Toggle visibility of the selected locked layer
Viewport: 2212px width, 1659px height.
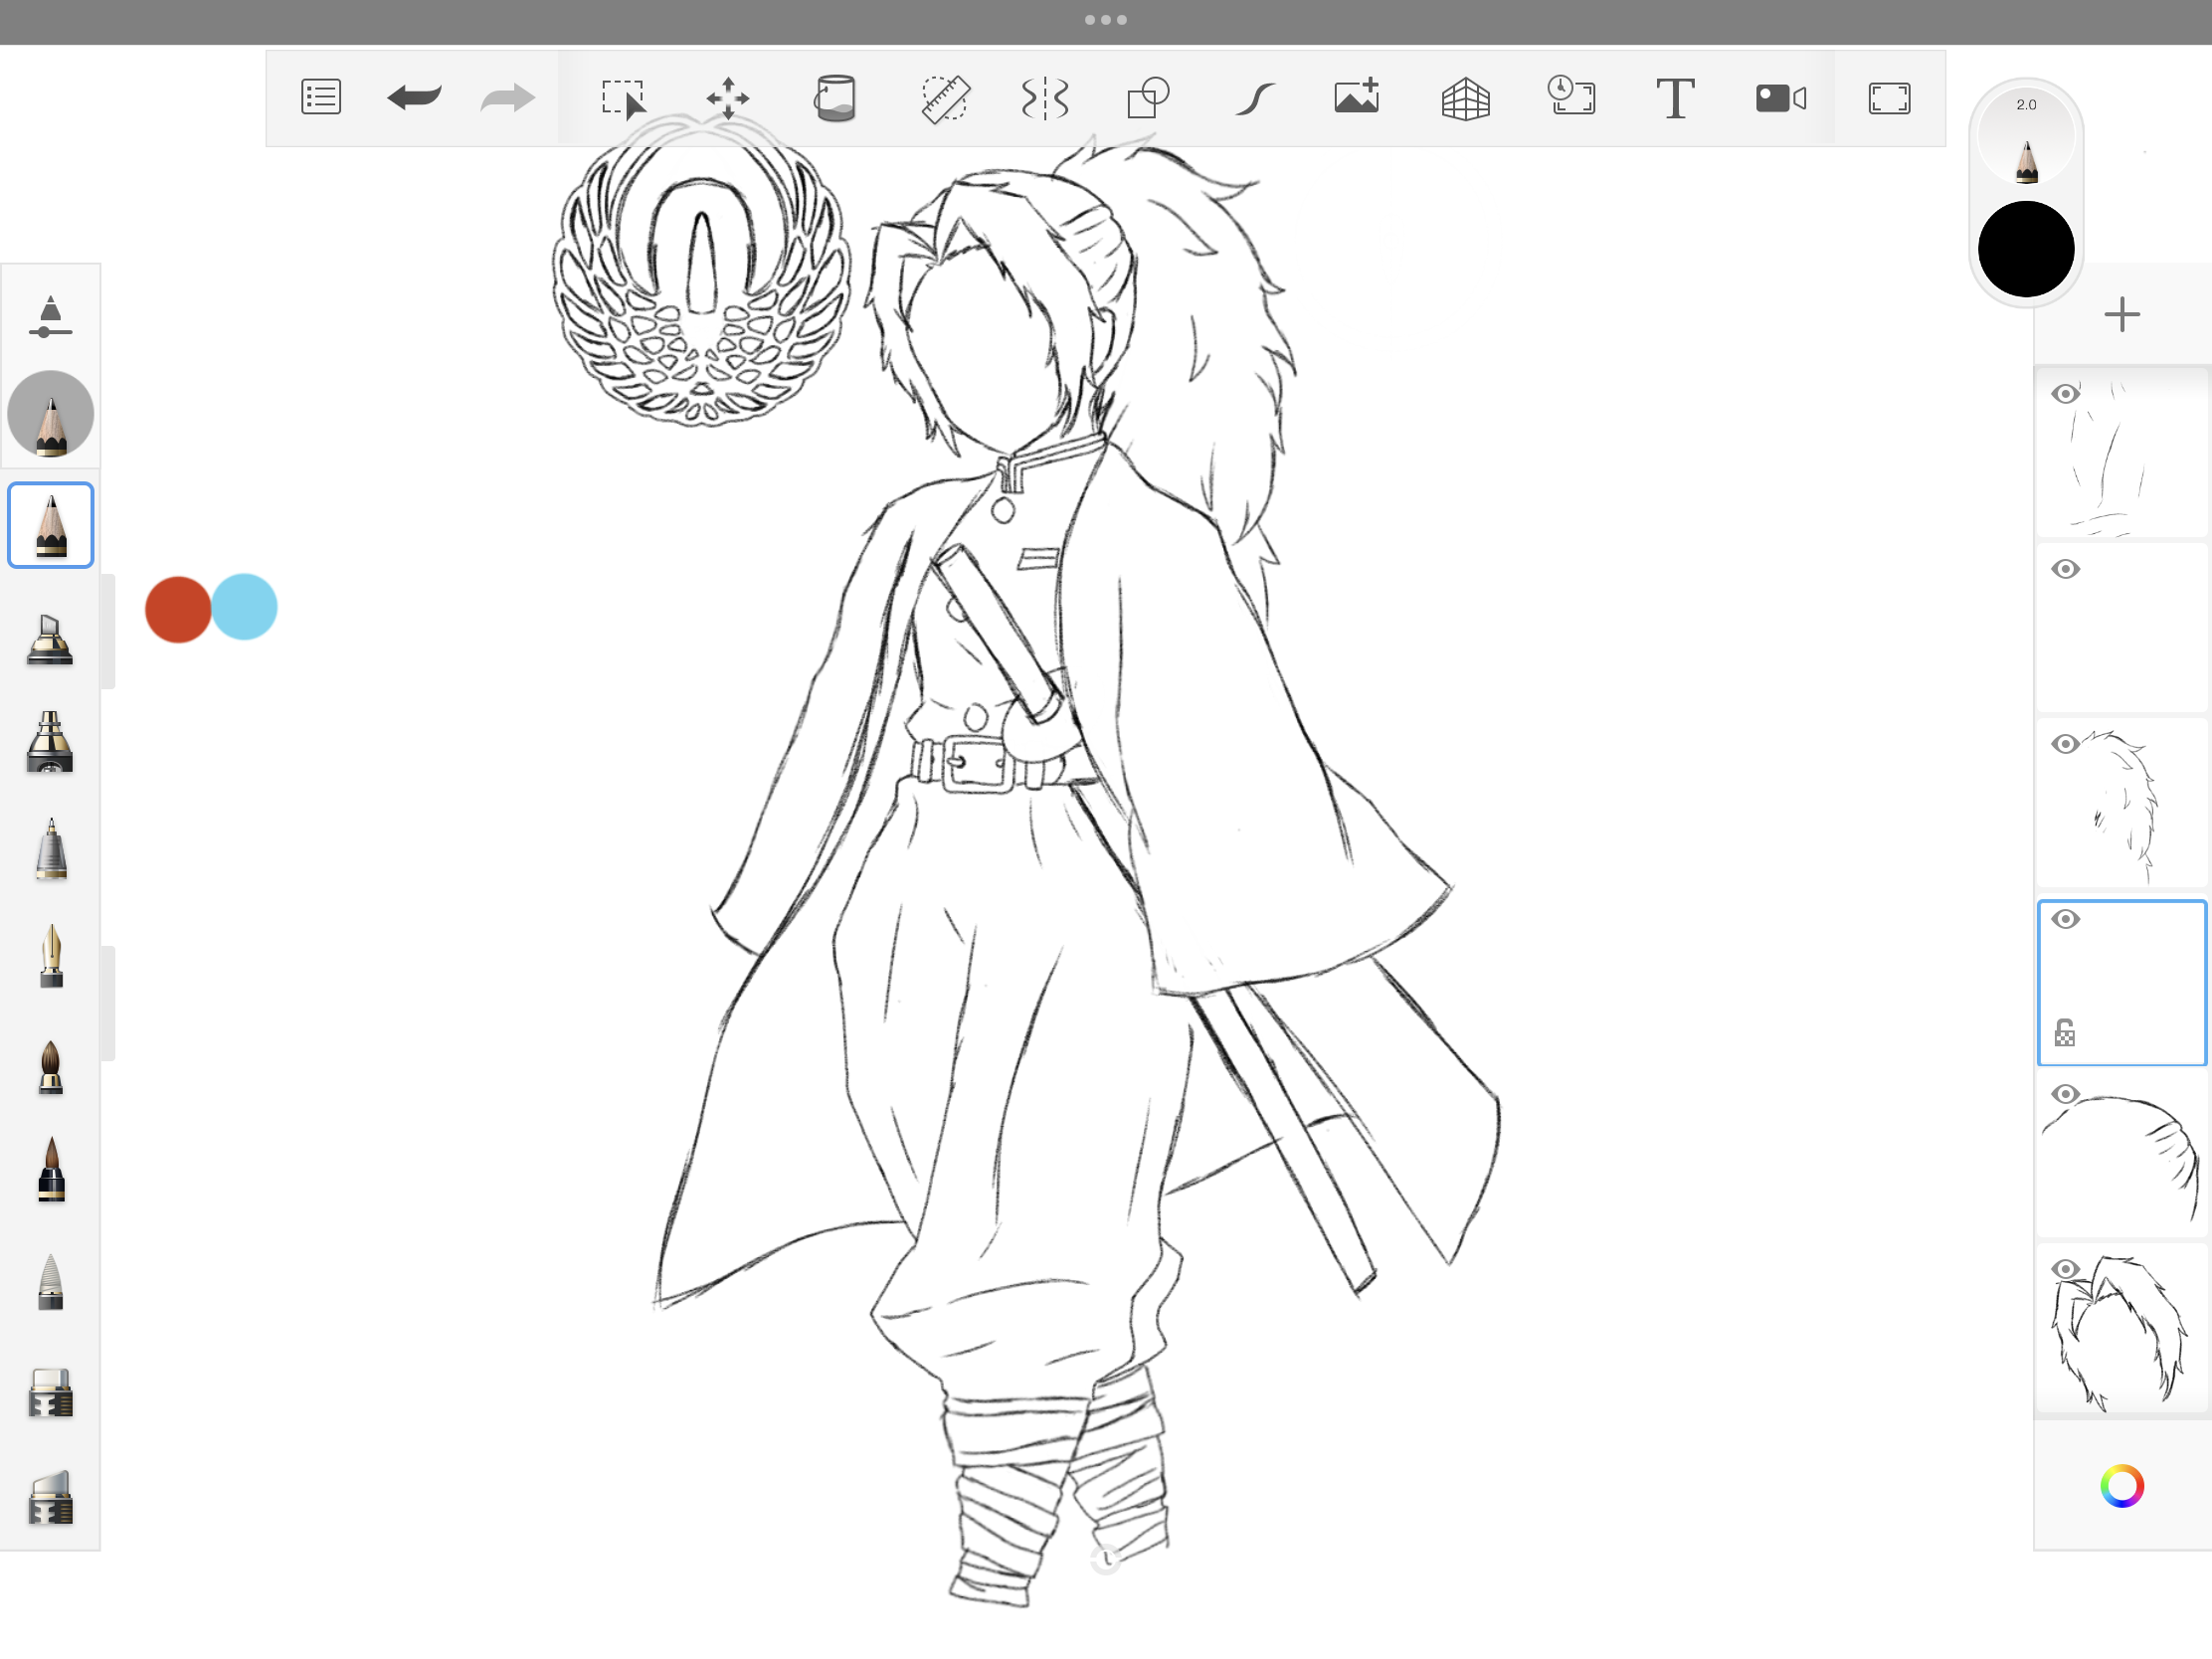(2065, 919)
